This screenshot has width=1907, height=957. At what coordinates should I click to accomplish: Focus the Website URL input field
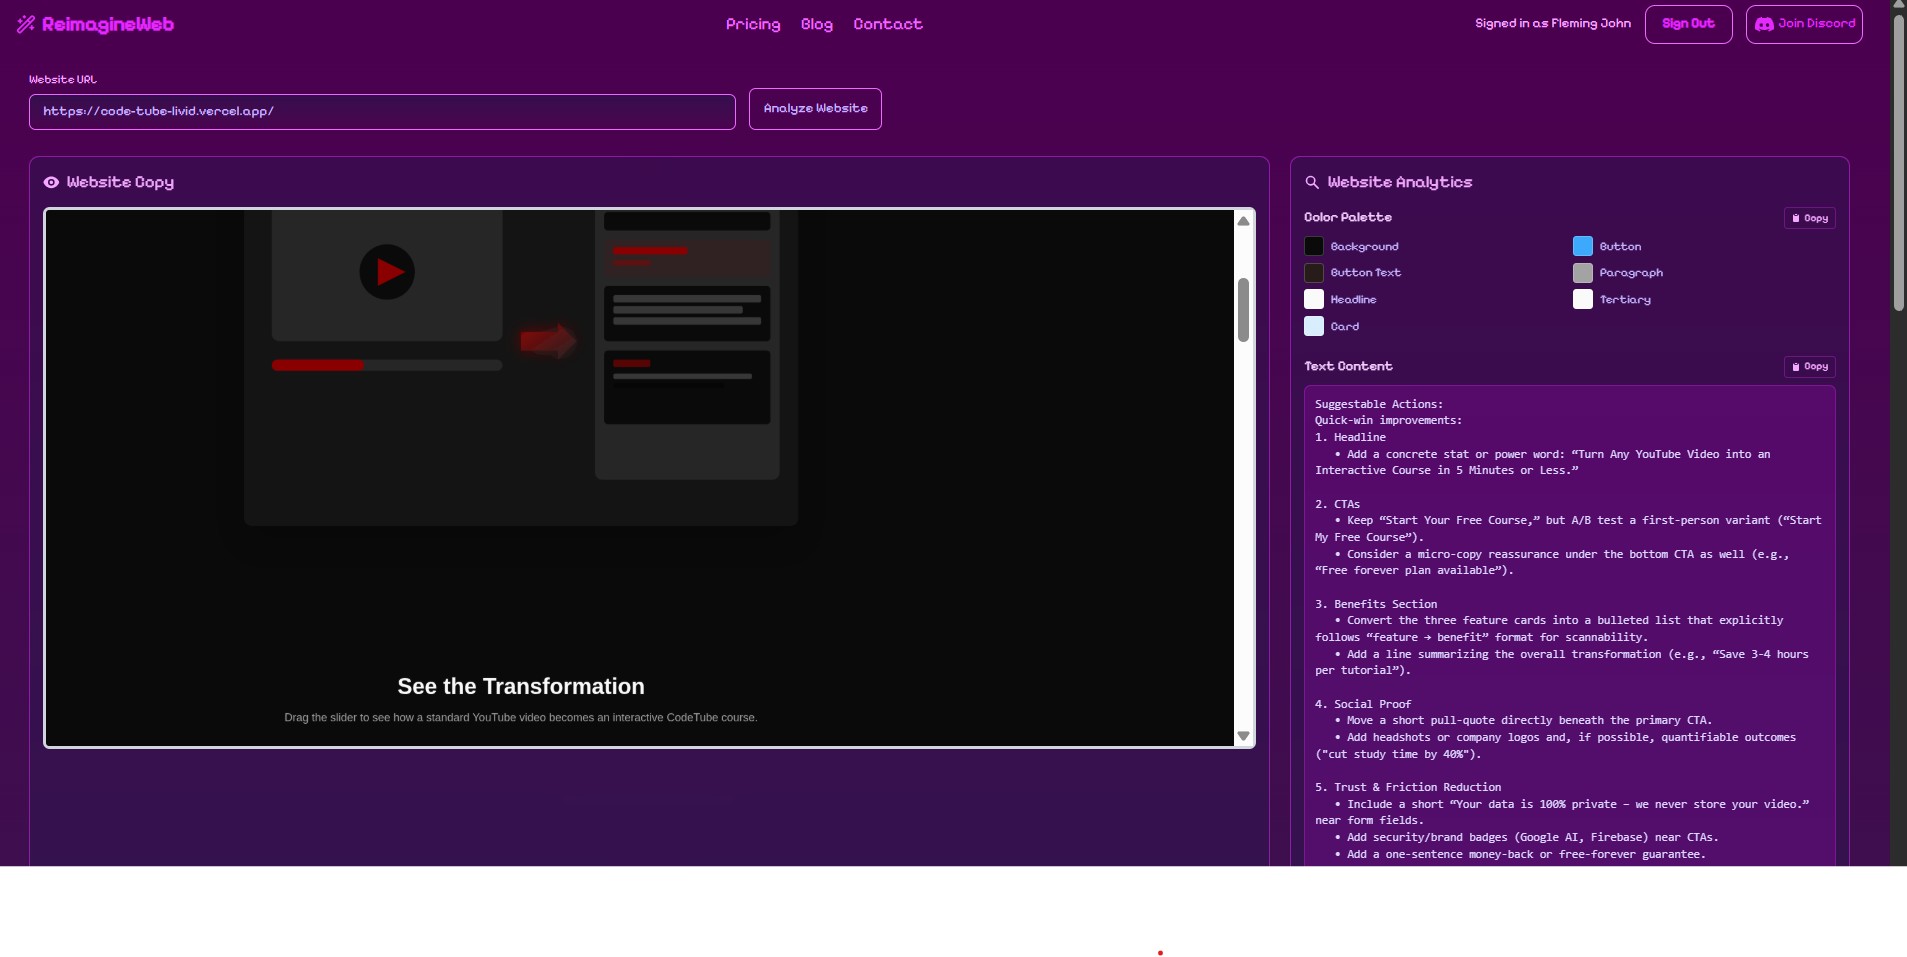382,111
